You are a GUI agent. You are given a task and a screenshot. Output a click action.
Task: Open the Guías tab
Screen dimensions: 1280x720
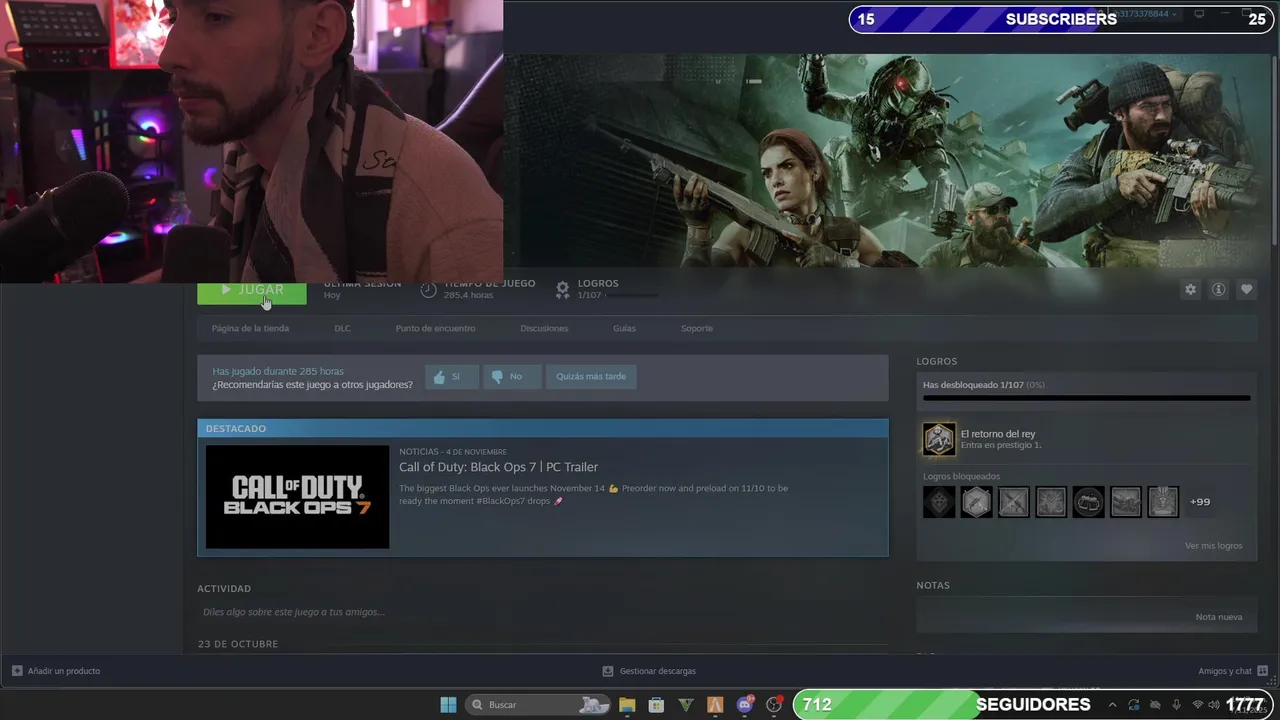[624, 328]
